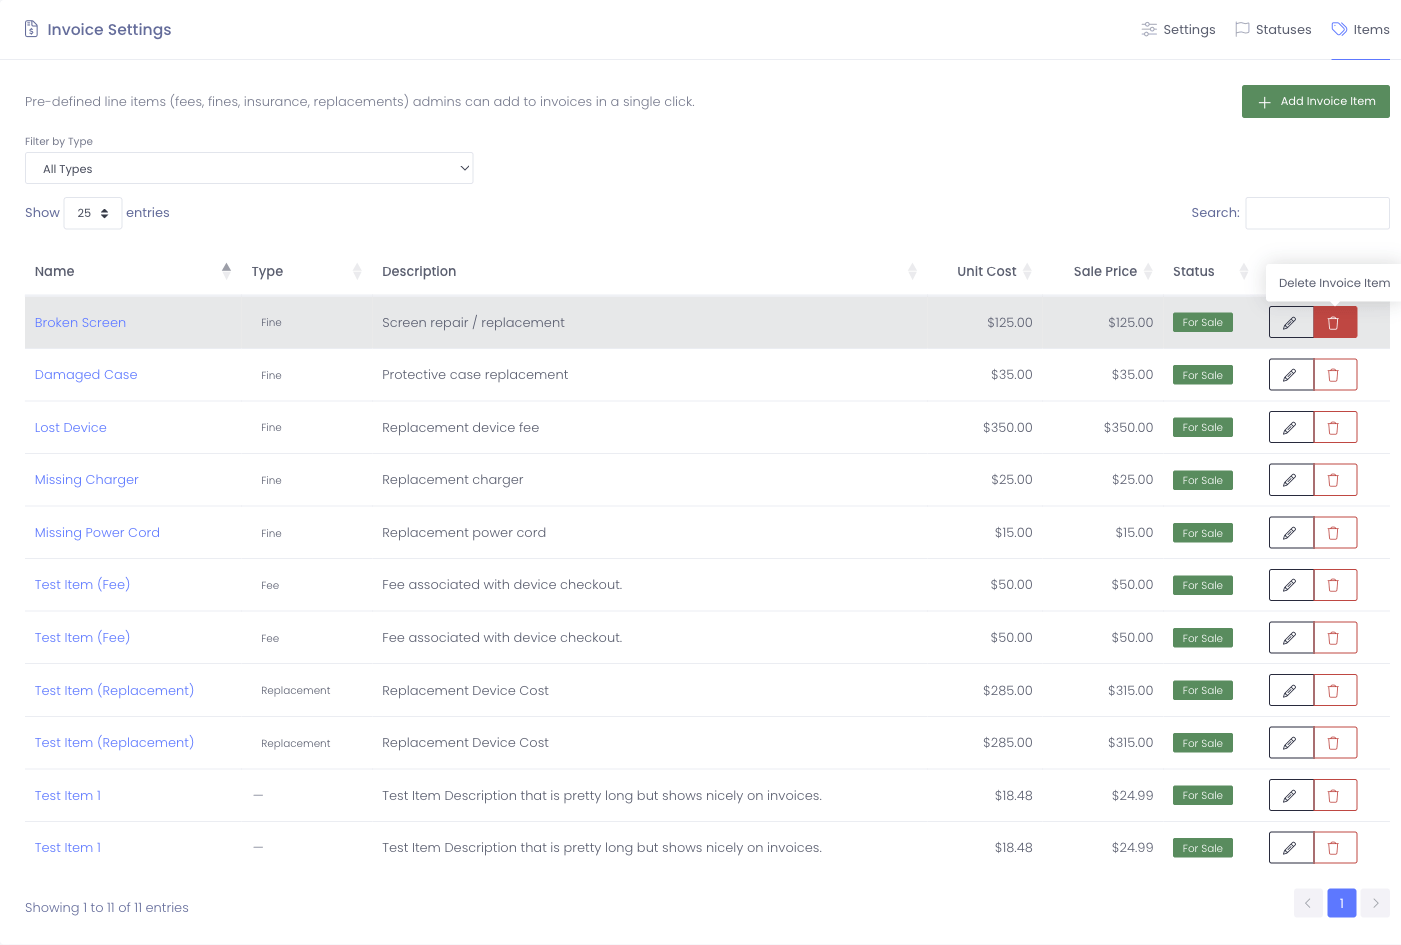The height and width of the screenshot is (945, 1401).
Task: Focus the table Search field
Action: (x=1317, y=213)
